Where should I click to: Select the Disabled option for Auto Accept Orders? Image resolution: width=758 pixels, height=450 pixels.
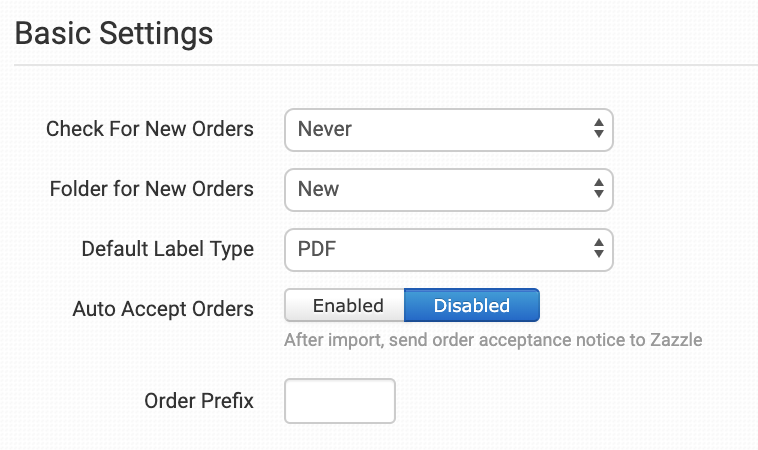471,306
